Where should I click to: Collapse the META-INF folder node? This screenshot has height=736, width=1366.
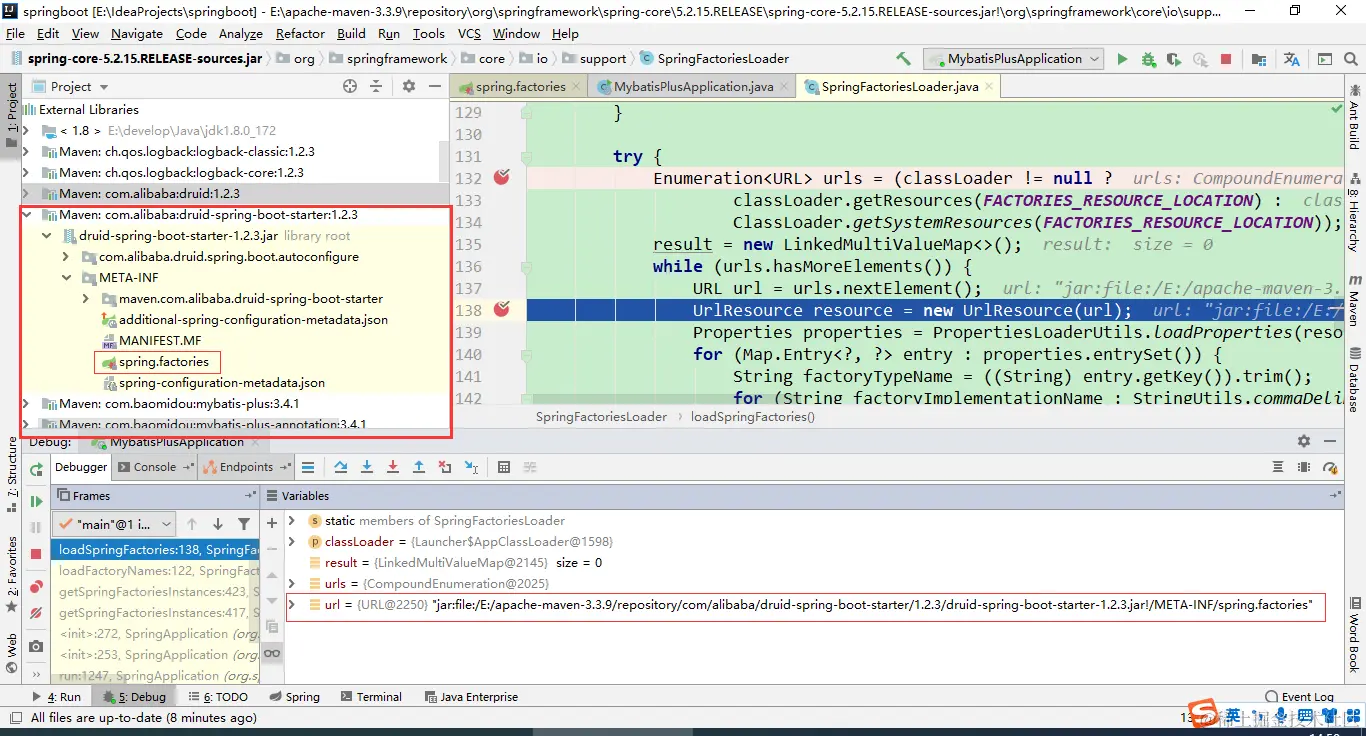point(67,278)
